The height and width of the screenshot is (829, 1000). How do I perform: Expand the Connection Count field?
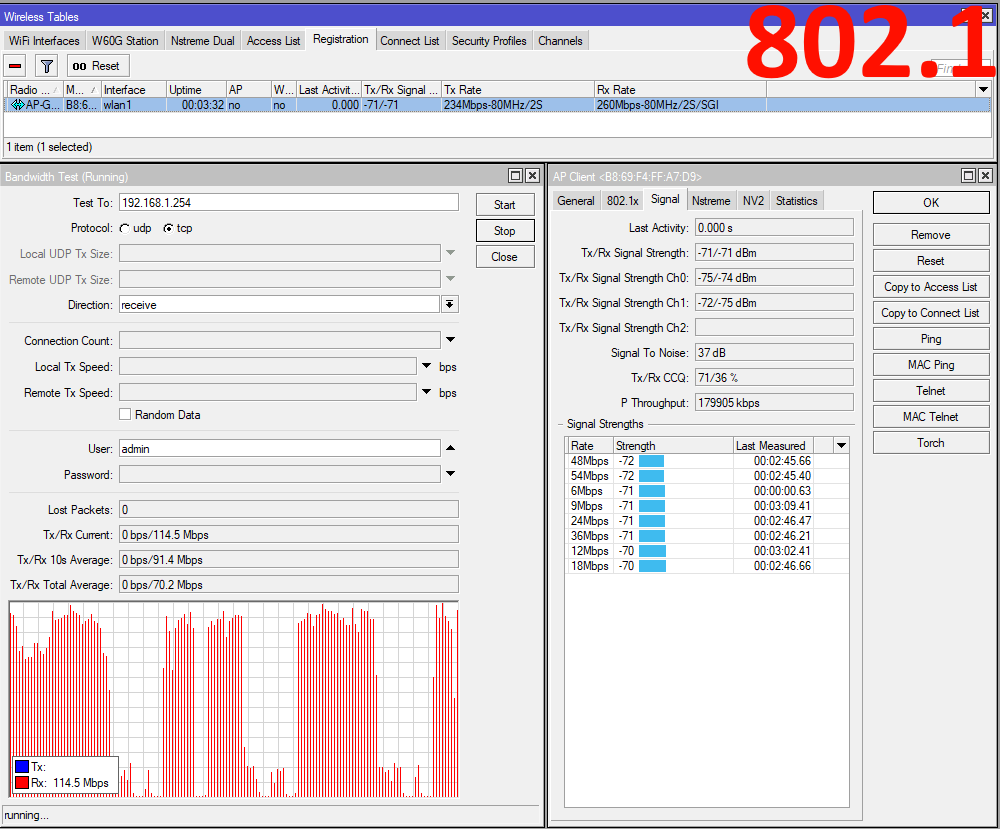(x=450, y=340)
